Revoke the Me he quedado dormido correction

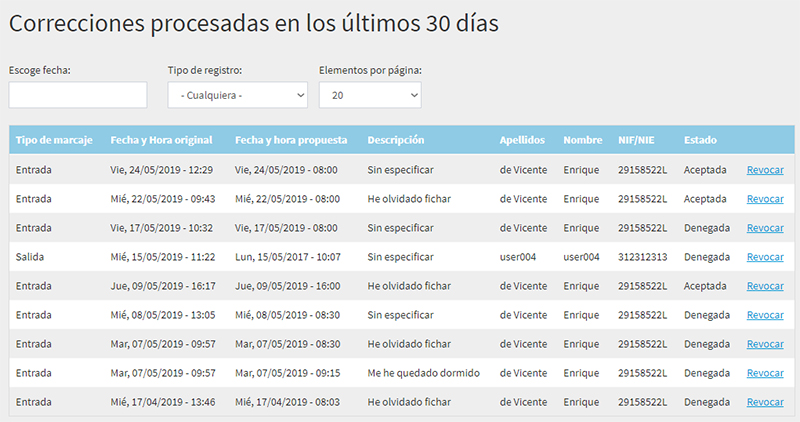(x=765, y=374)
